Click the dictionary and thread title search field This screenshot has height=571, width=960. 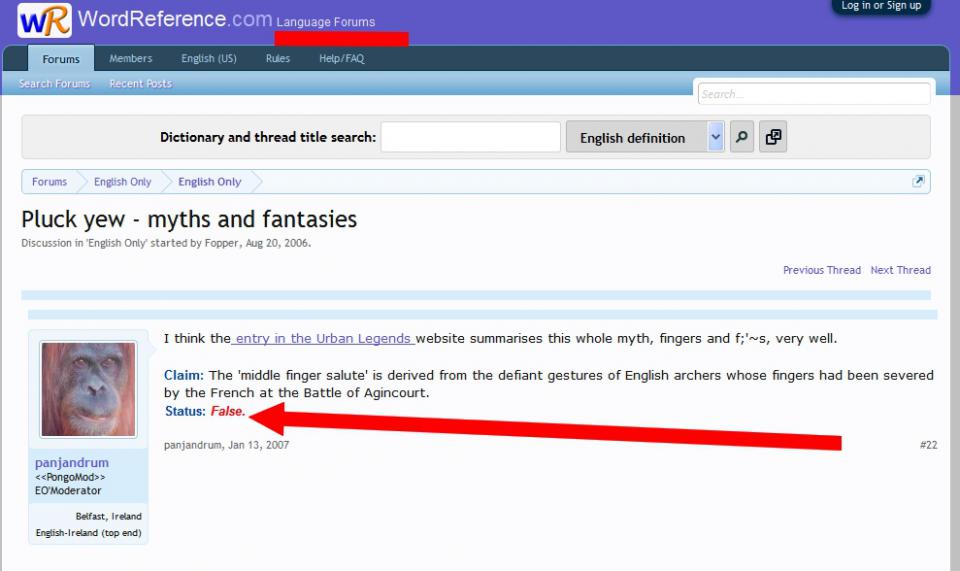pyautogui.click(x=470, y=138)
